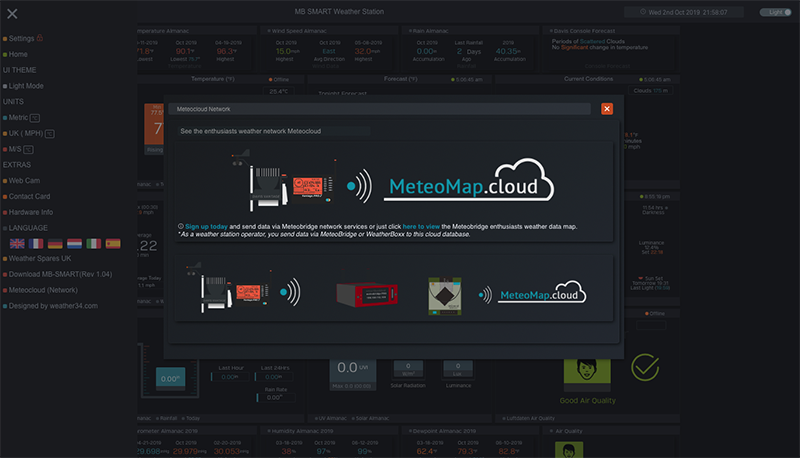Click the UK flag language icon
The height and width of the screenshot is (458, 800).
[x=17, y=243]
